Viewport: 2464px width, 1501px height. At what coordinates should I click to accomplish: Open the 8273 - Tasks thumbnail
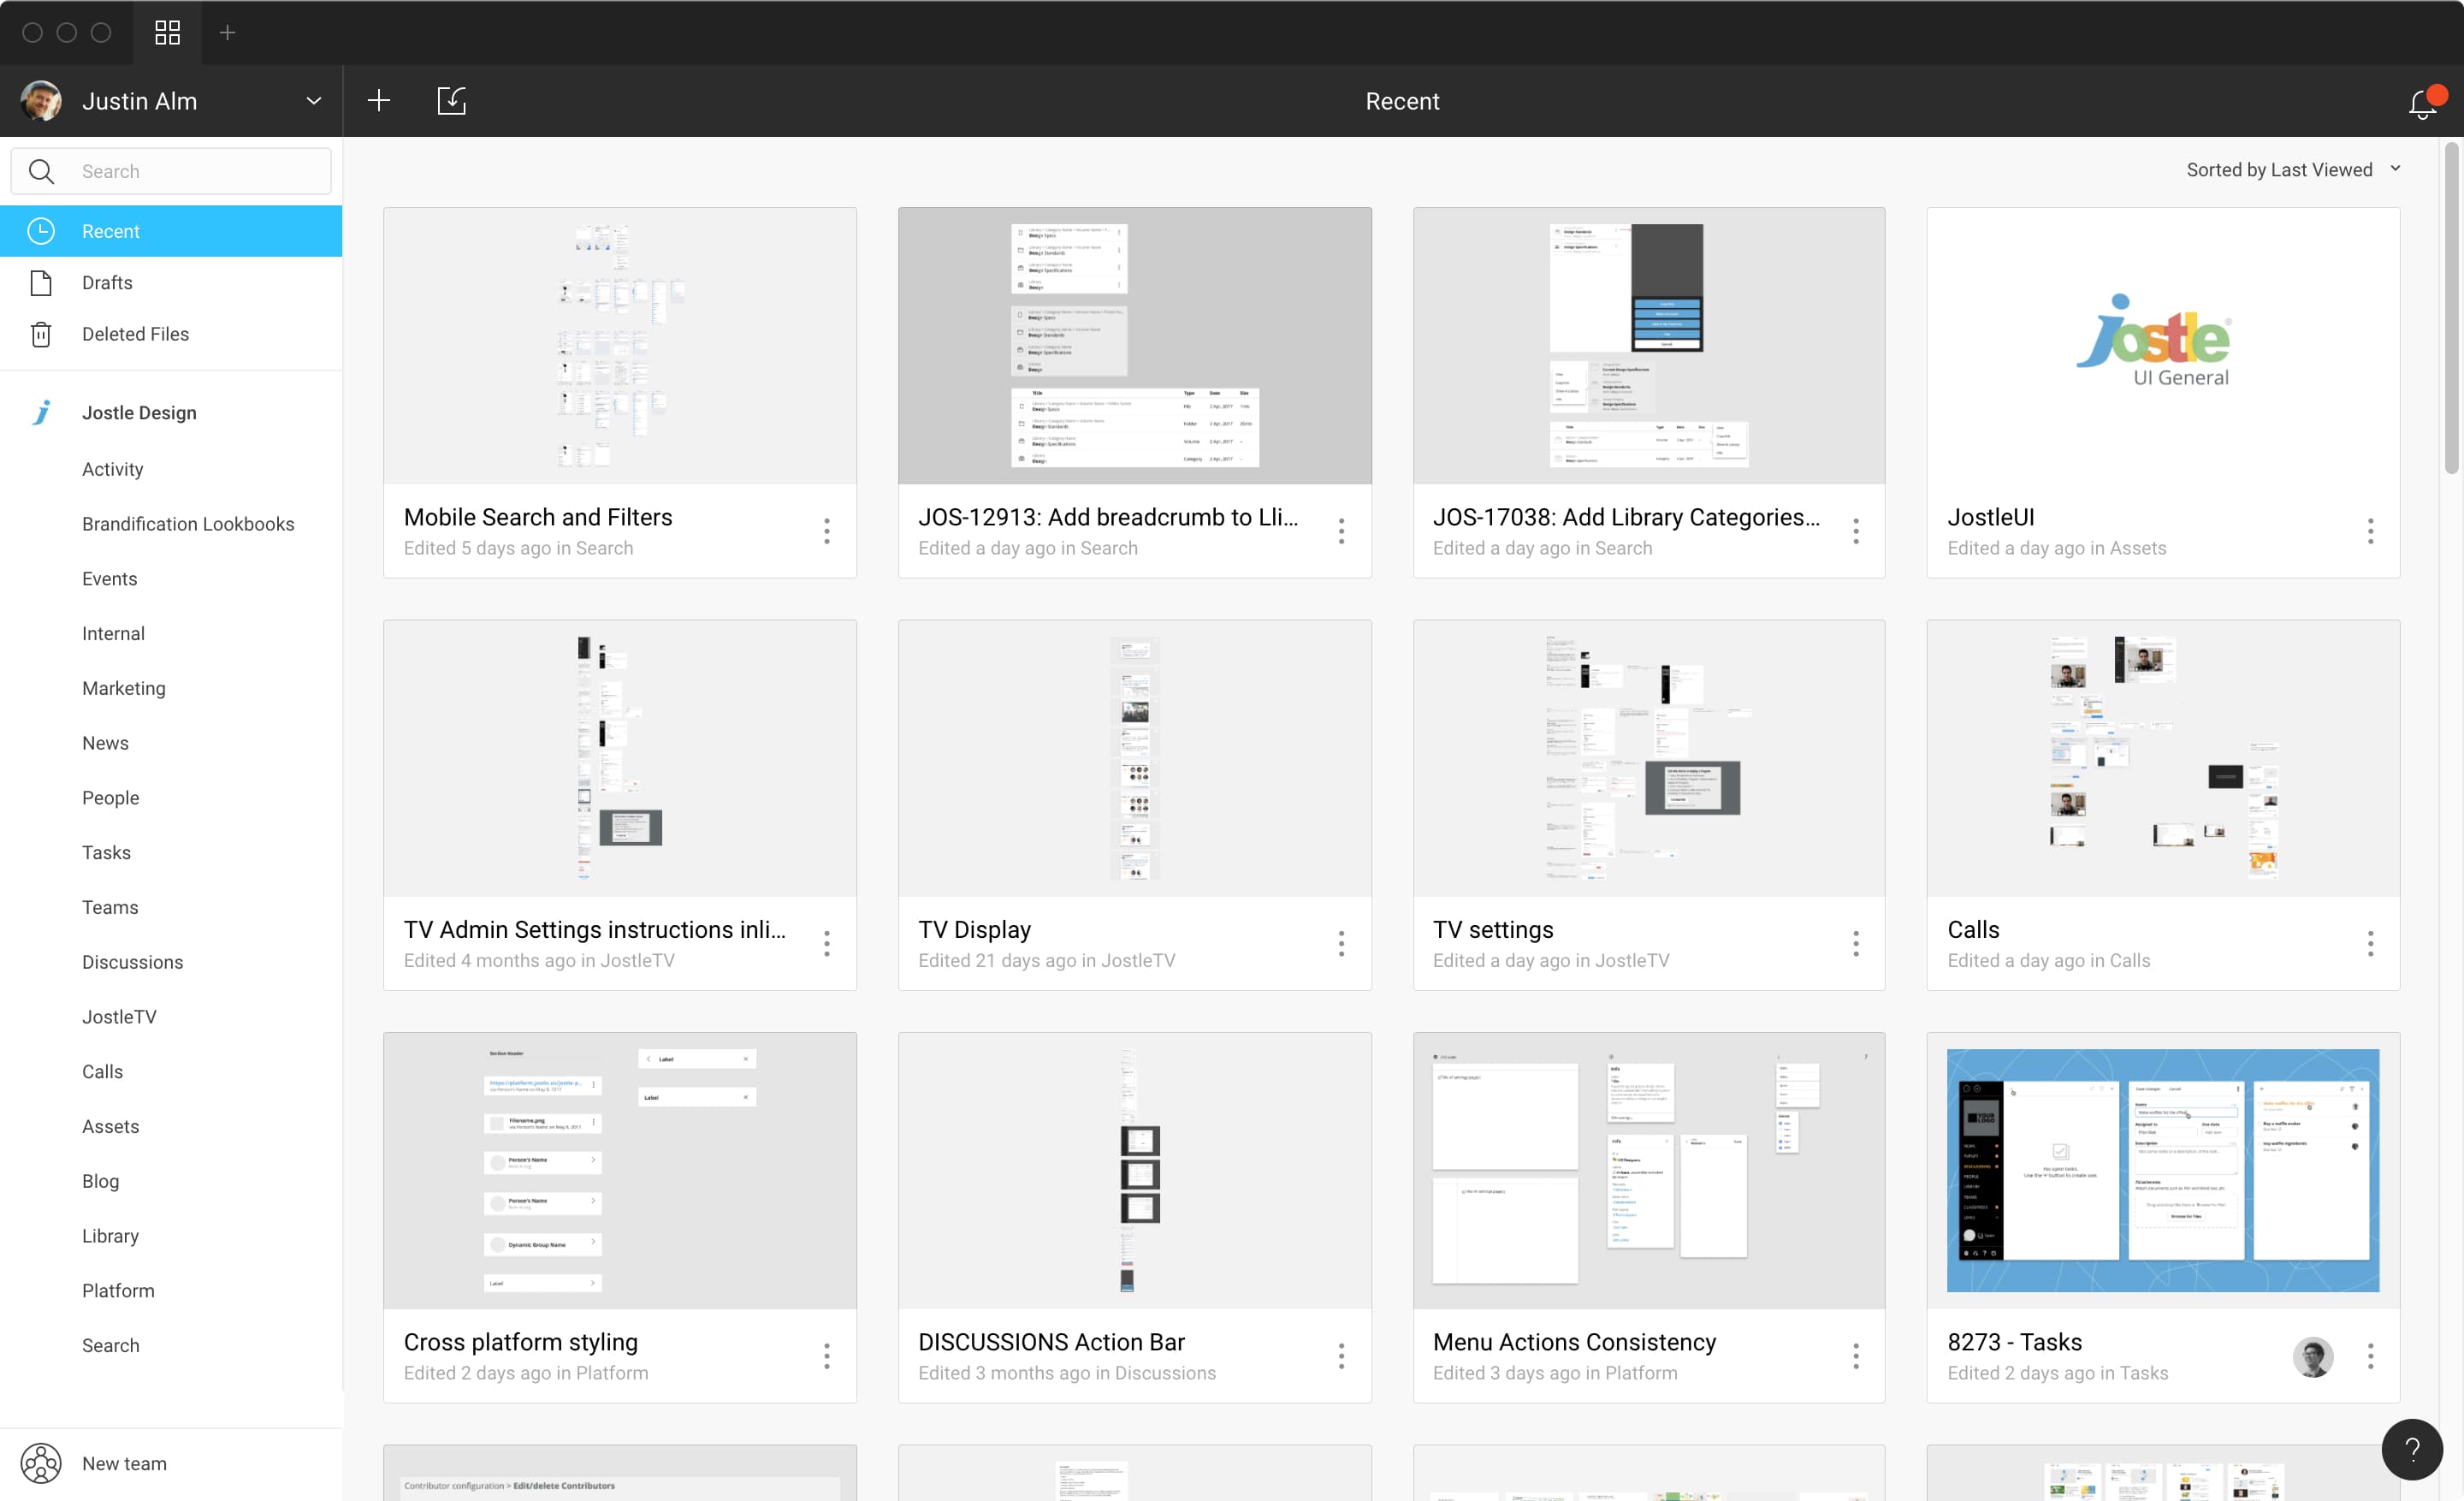[x=2162, y=1170]
